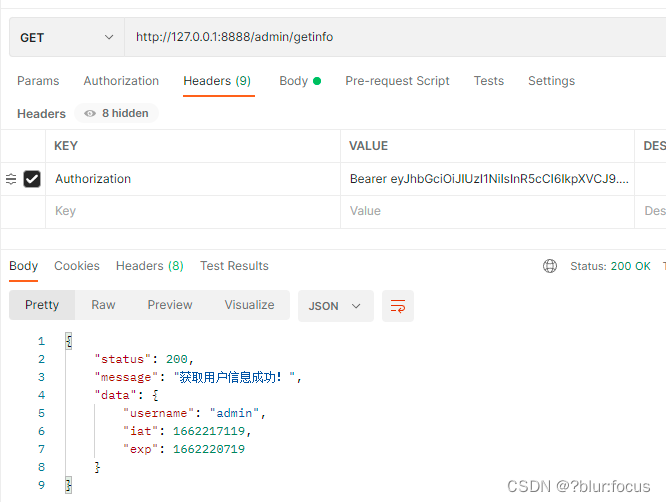Show the 8 hidden headers

click(x=116, y=113)
